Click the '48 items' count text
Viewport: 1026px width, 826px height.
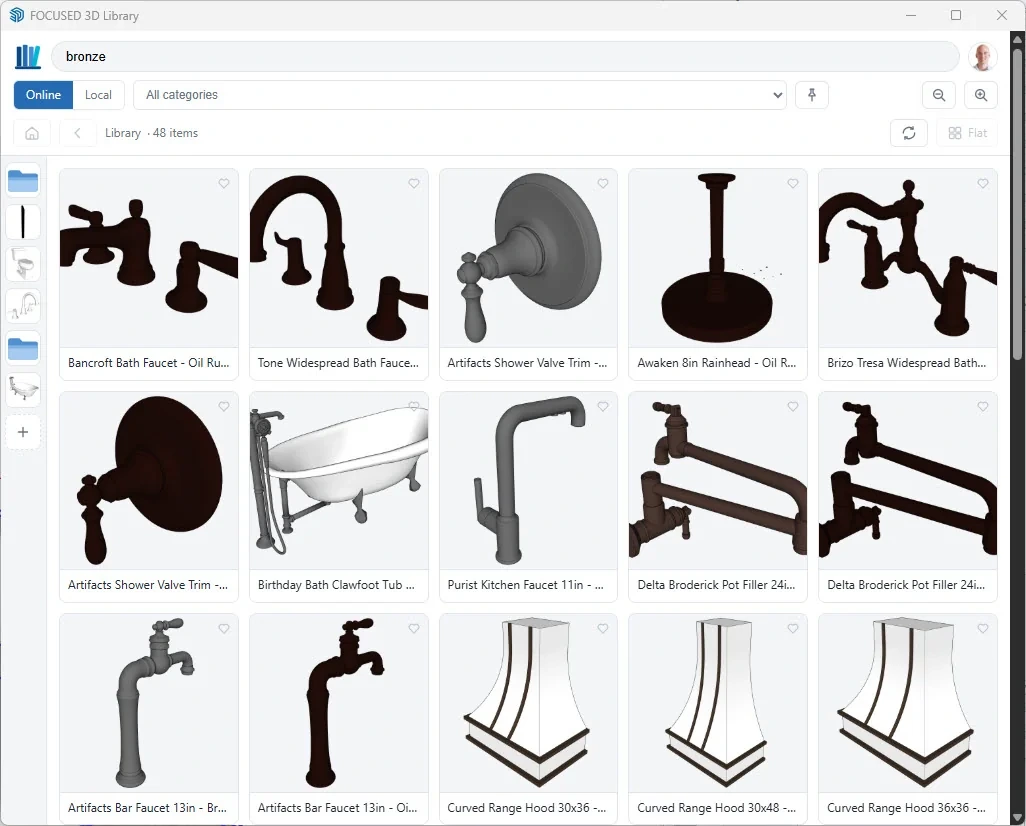(175, 133)
